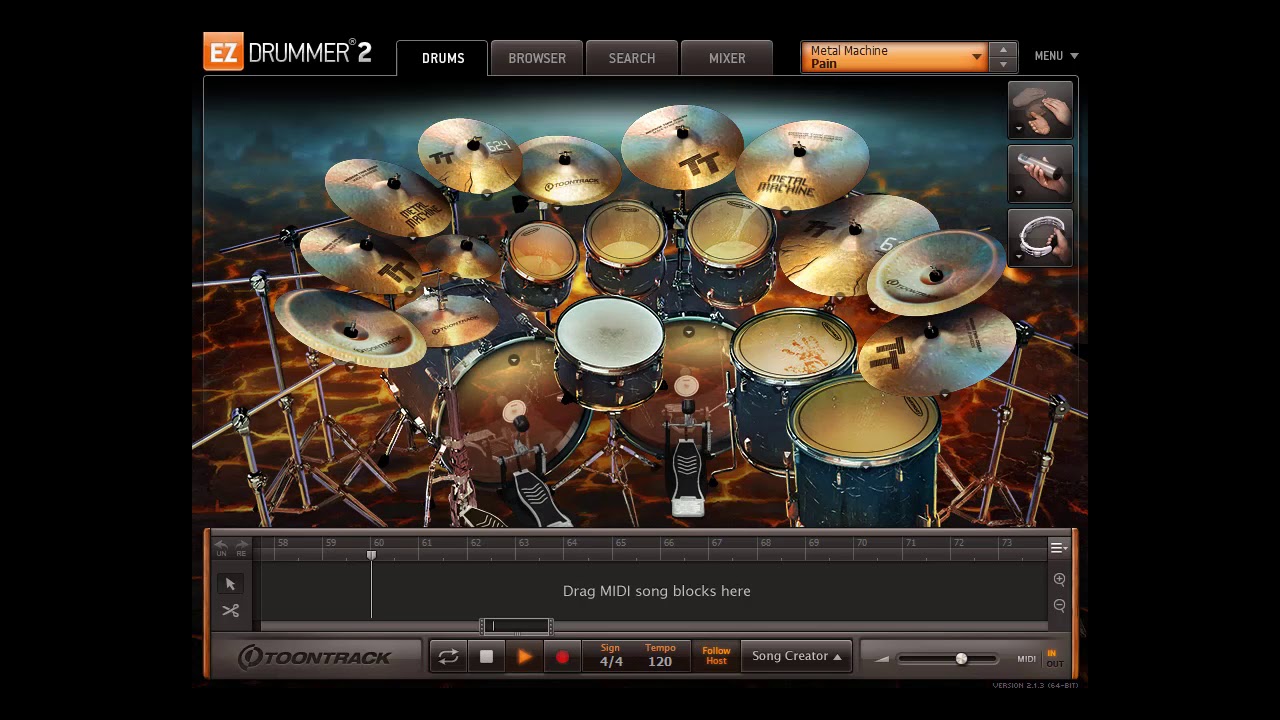Click bar number 70 on the ruler
This screenshot has height=720, width=1280.
pos(861,543)
